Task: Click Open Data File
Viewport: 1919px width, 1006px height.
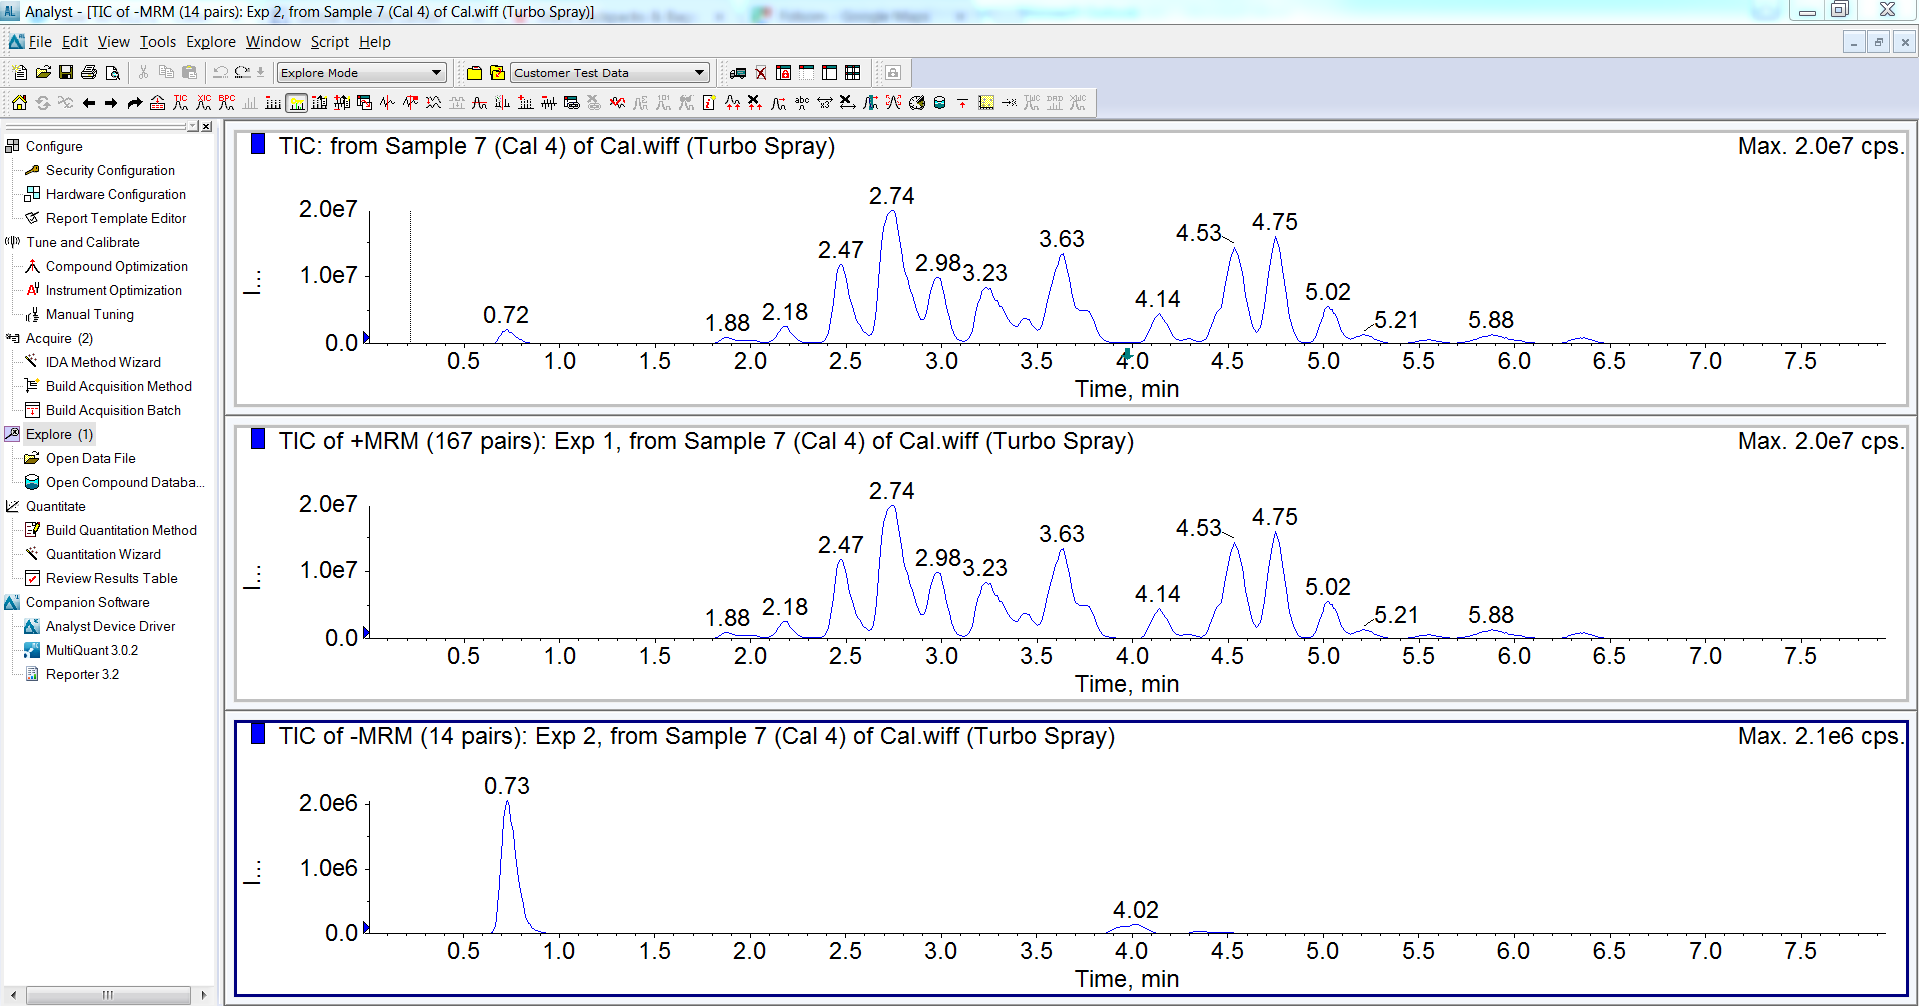Action: (91, 458)
